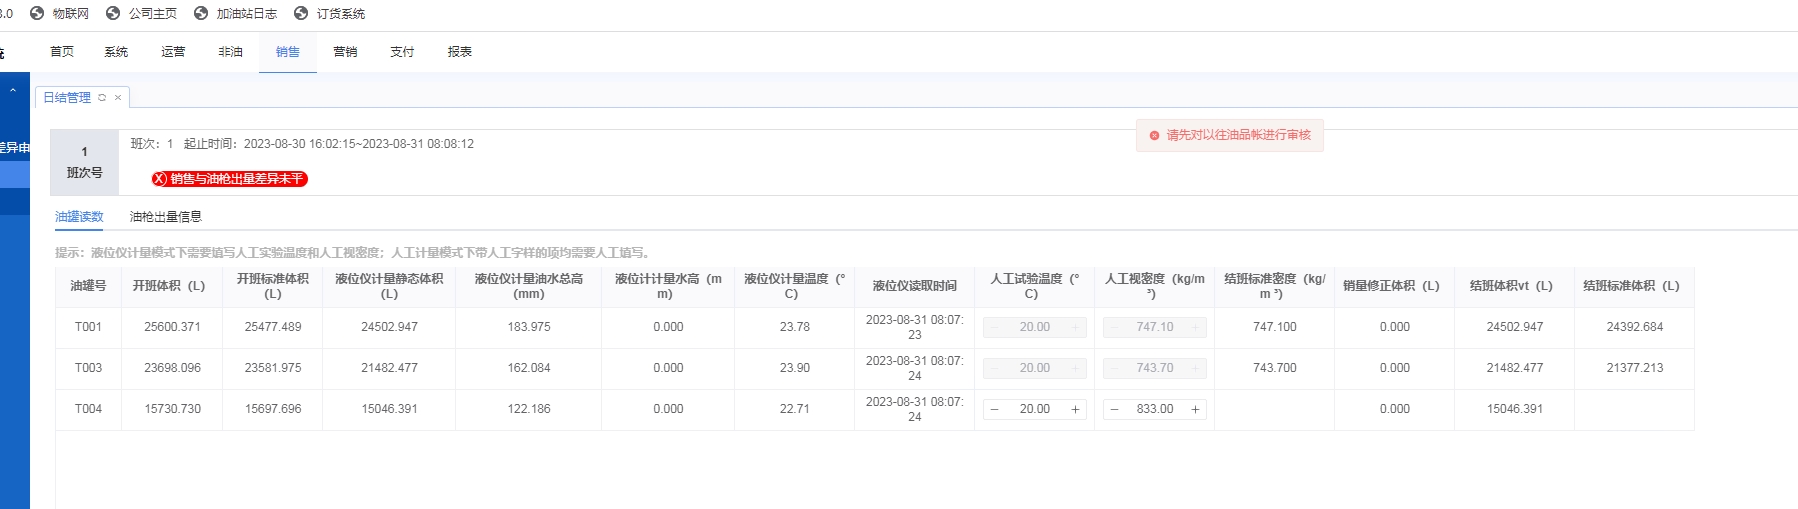
Task: Decrease T004 人工试验温度 with the minus button
Action: point(994,409)
